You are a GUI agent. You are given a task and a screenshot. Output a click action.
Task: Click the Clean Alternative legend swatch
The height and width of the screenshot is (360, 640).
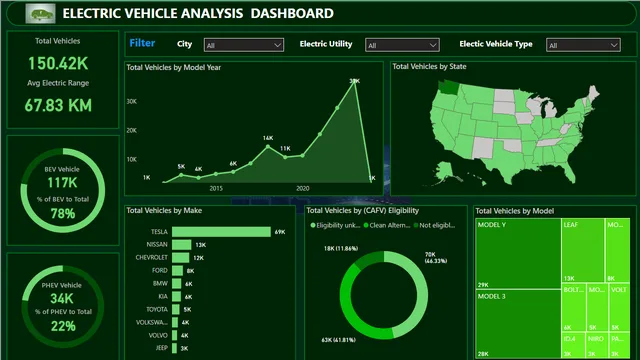tap(366, 225)
